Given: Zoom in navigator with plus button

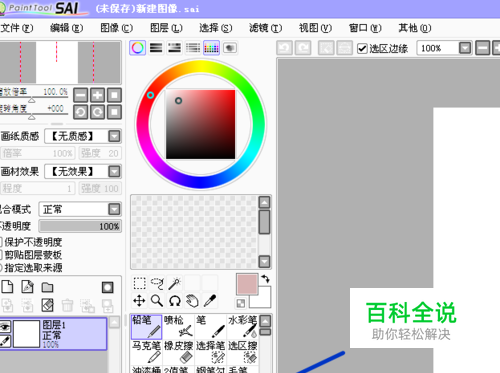Looking at the screenshot, I should tap(97, 95).
